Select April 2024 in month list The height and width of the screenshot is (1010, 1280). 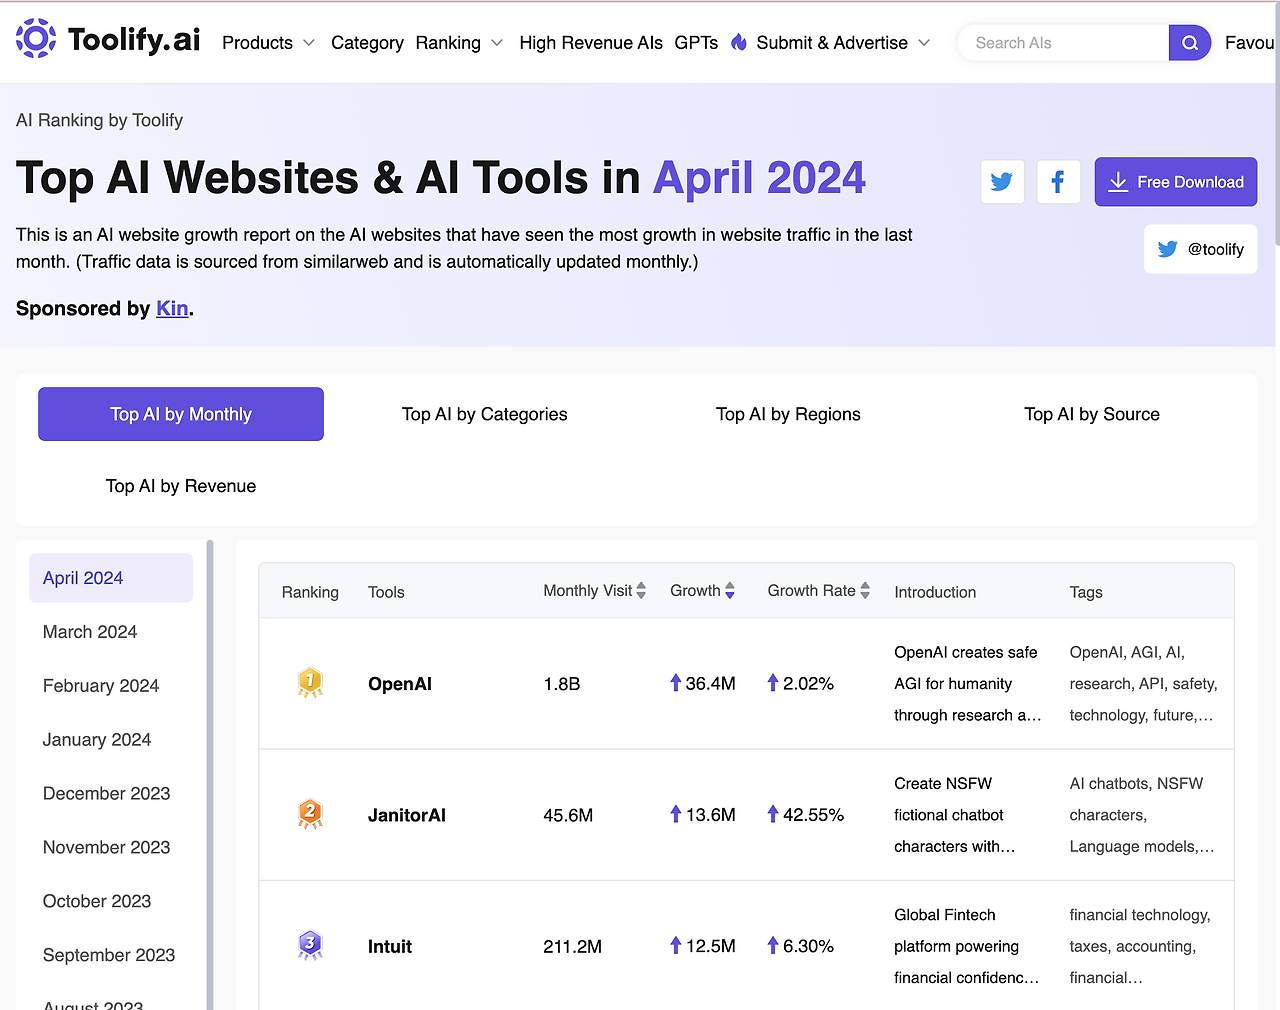(111, 578)
